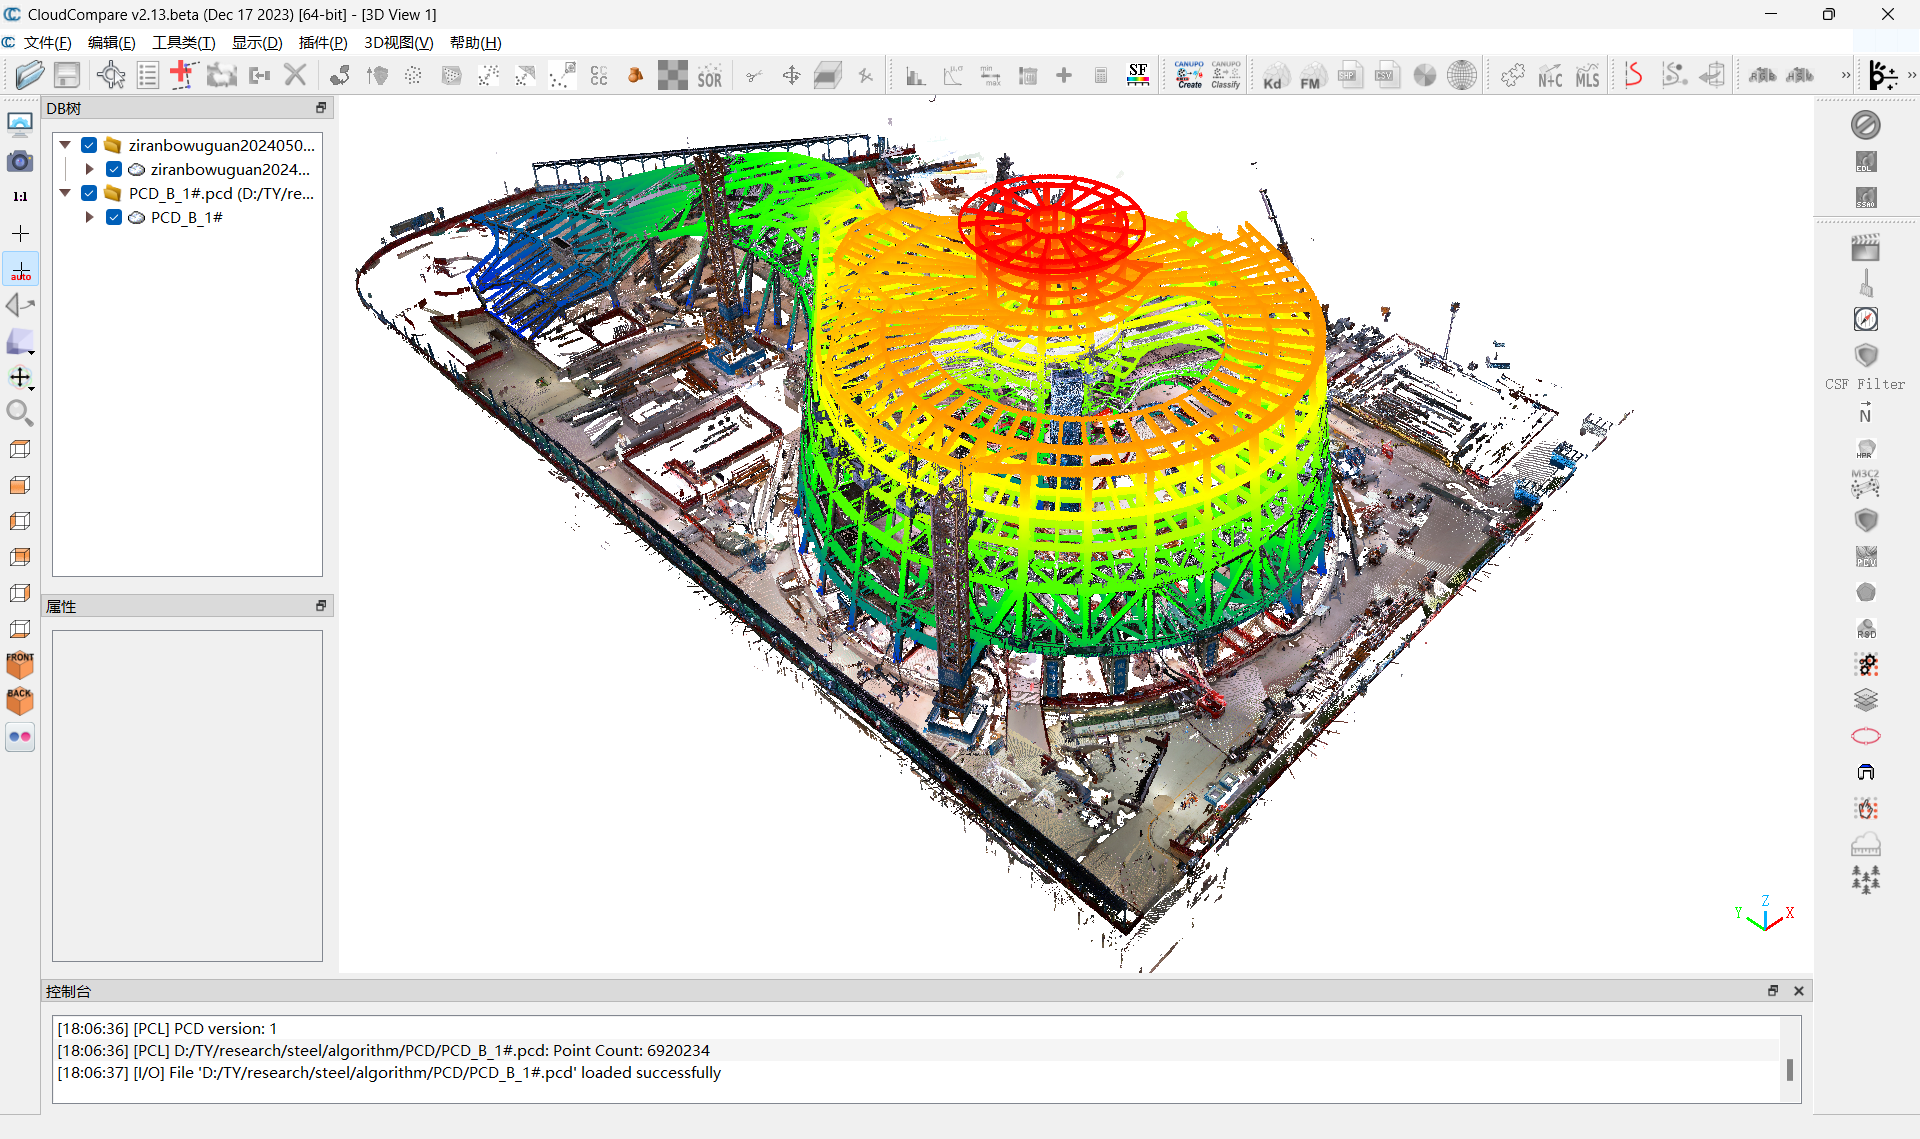Set the Front view cube

coord(20,665)
